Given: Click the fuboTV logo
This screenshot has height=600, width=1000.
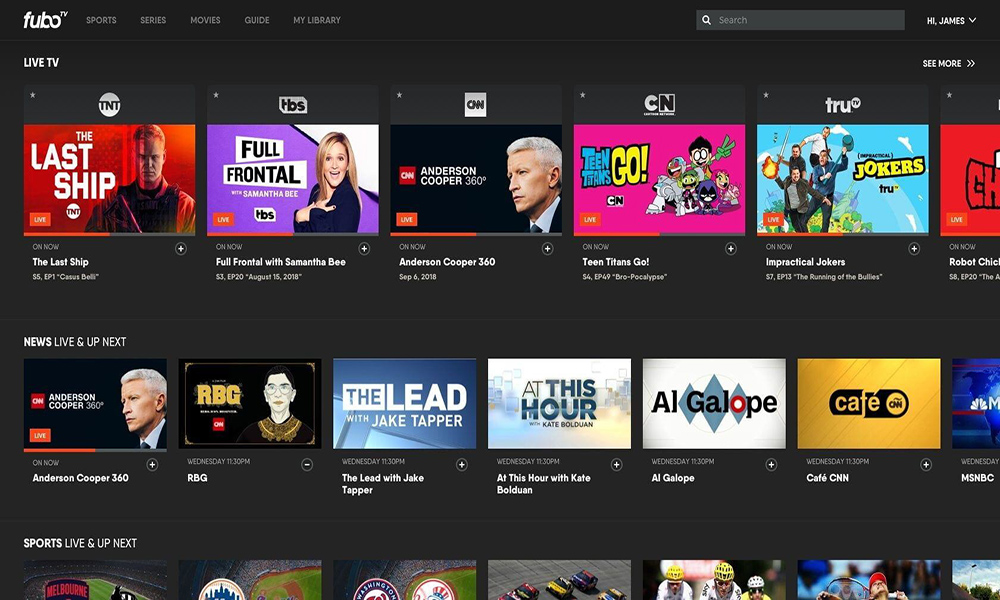Looking at the screenshot, I should (45, 20).
